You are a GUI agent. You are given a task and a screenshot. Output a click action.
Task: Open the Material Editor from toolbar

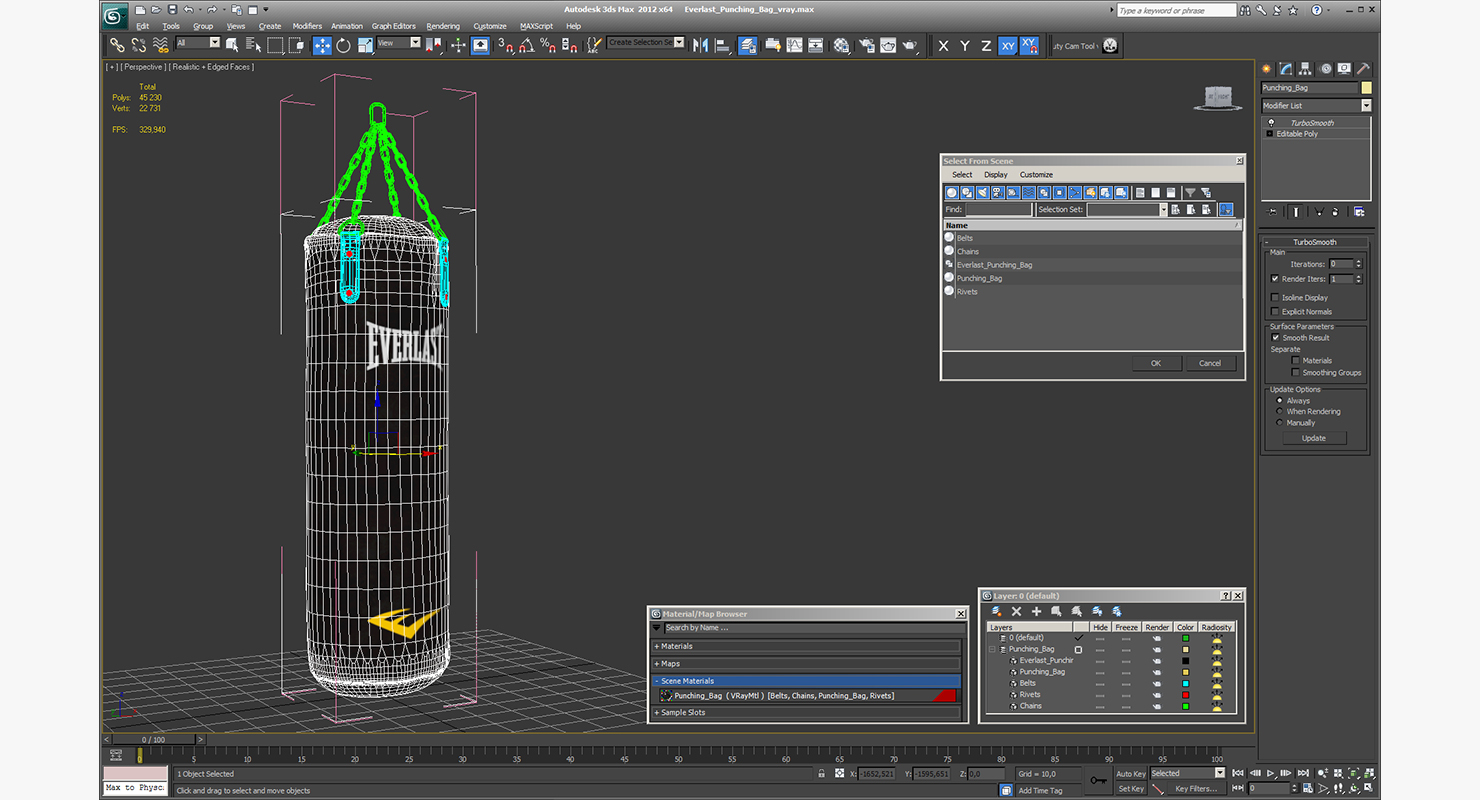coord(841,45)
